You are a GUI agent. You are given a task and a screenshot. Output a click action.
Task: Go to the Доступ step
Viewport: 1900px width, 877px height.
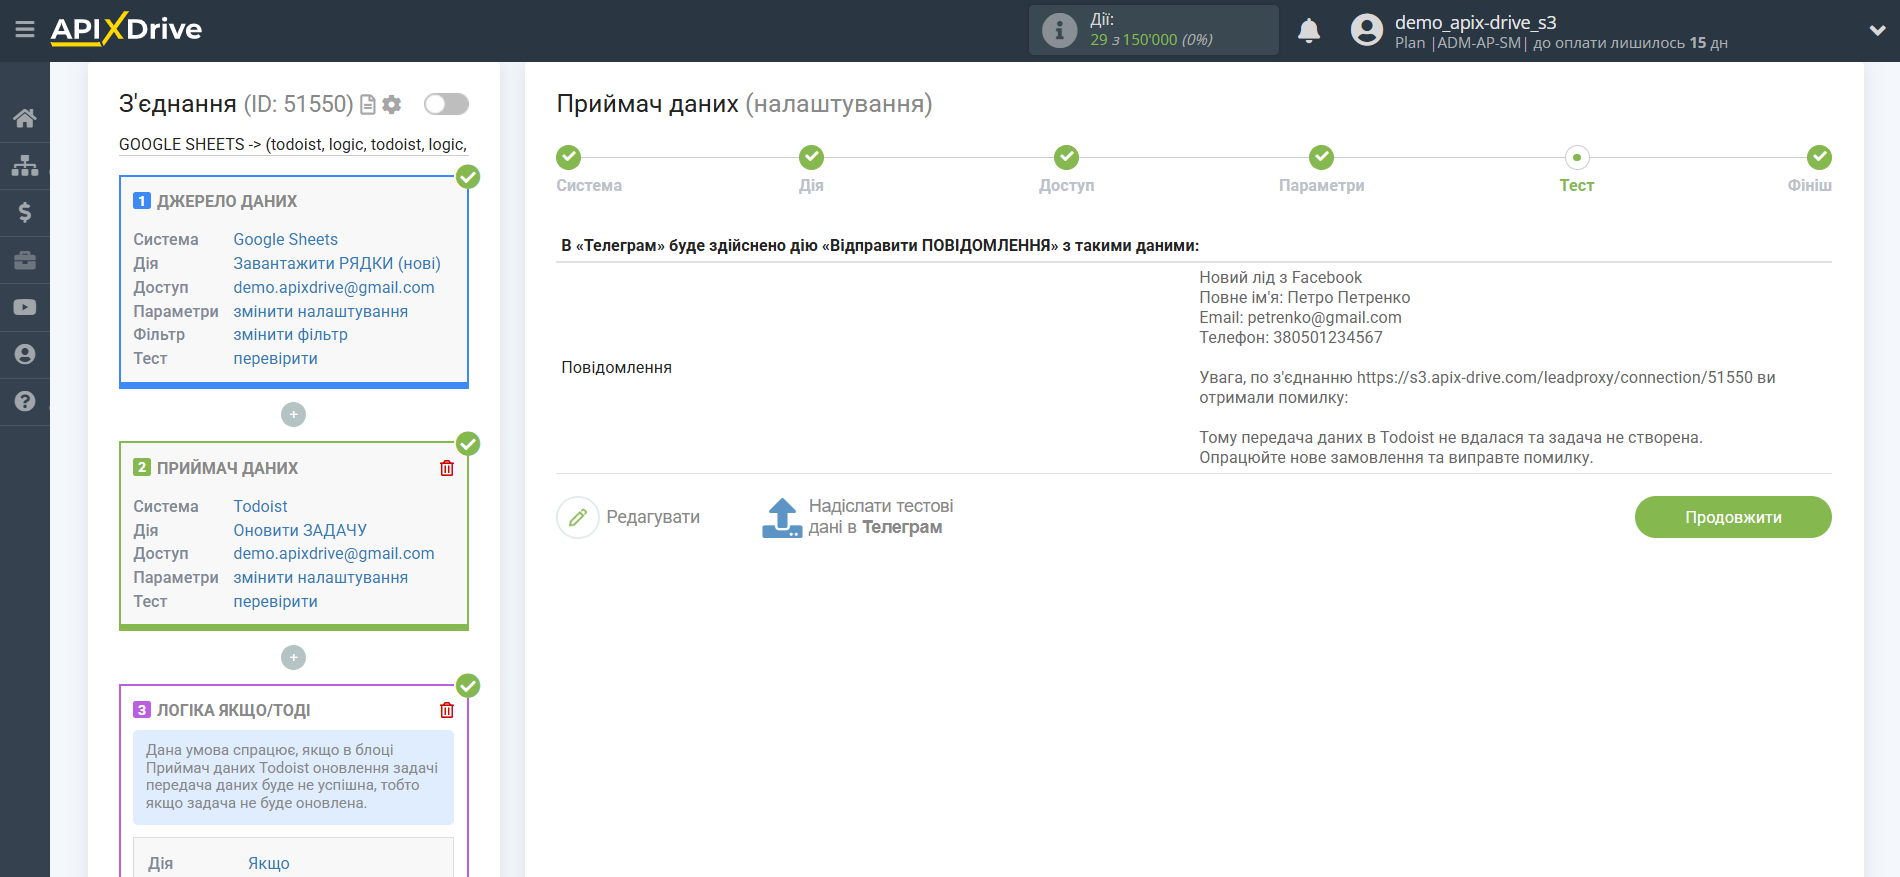(1066, 157)
